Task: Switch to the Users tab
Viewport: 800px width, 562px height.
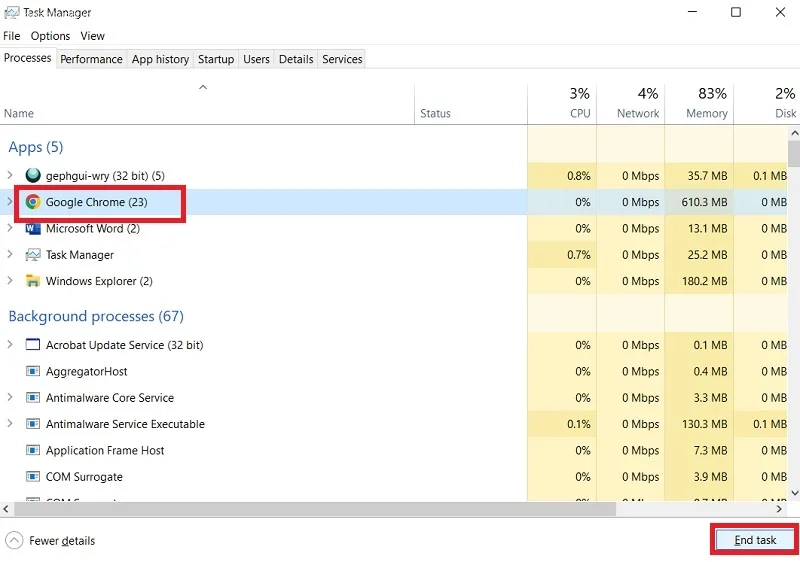Action: [256, 59]
